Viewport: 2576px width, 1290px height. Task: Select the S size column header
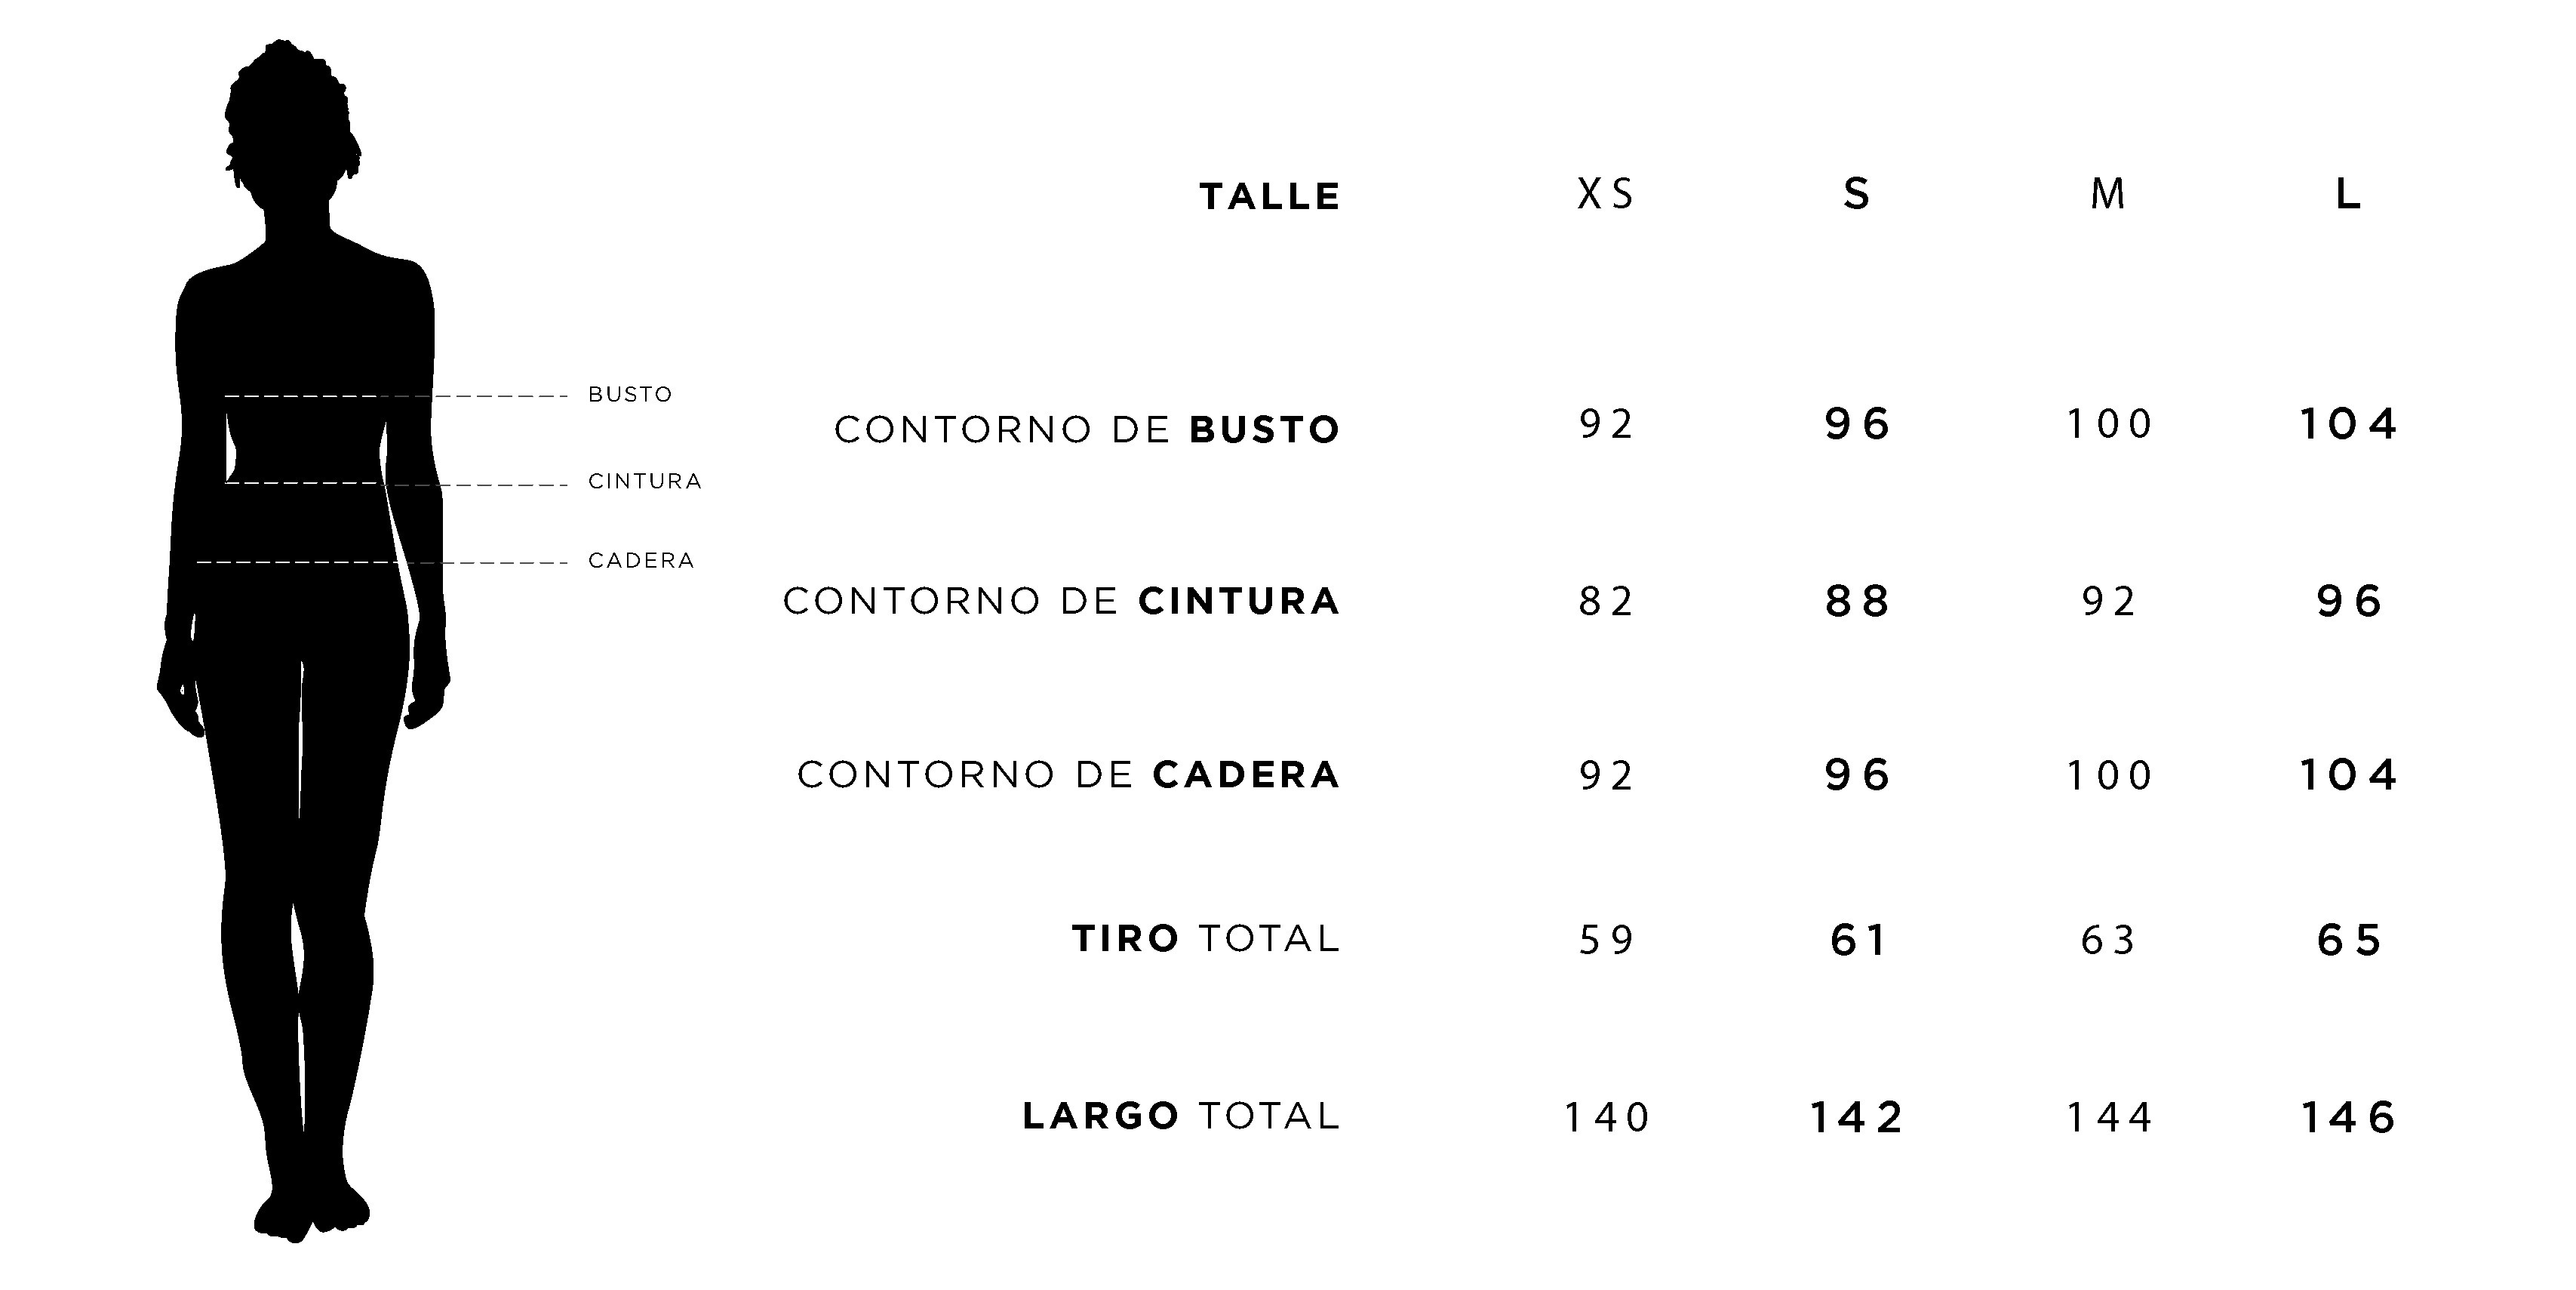(1857, 194)
